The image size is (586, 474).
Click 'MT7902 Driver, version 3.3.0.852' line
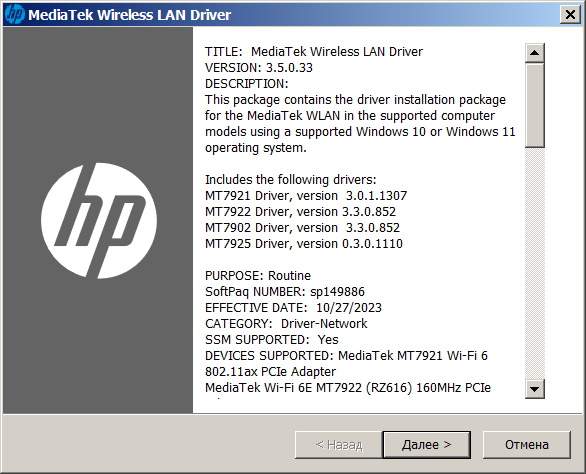point(302,228)
